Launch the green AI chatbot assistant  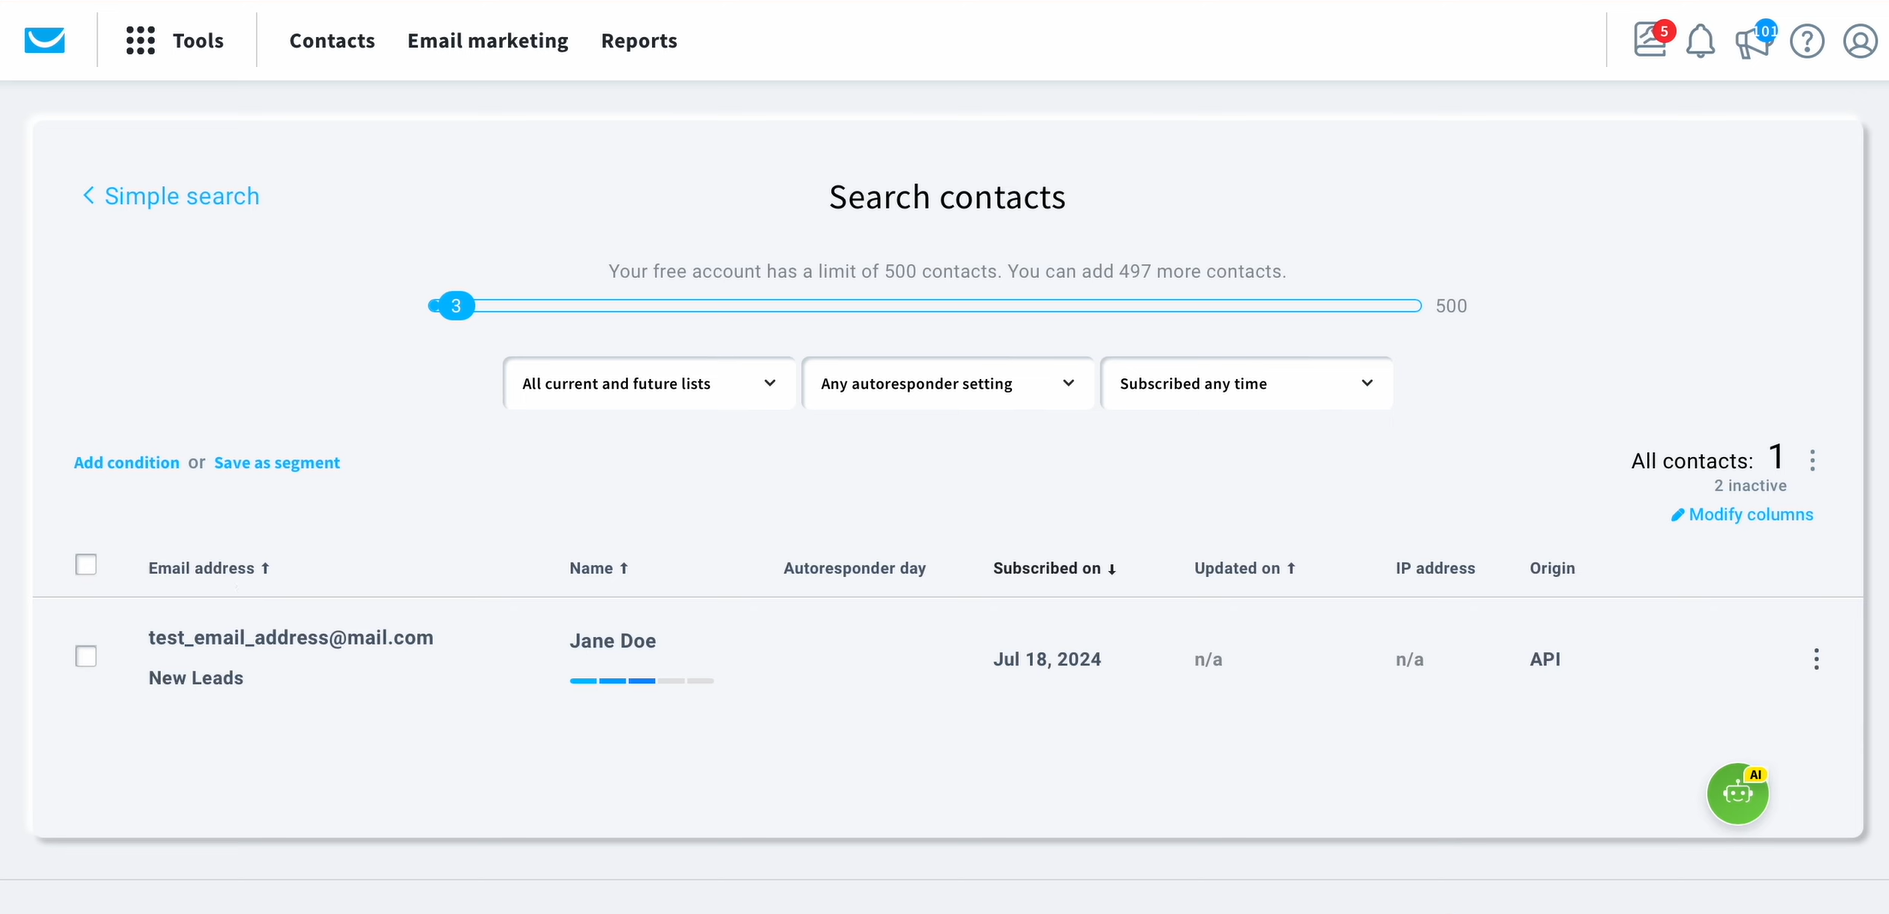(1737, 793)
